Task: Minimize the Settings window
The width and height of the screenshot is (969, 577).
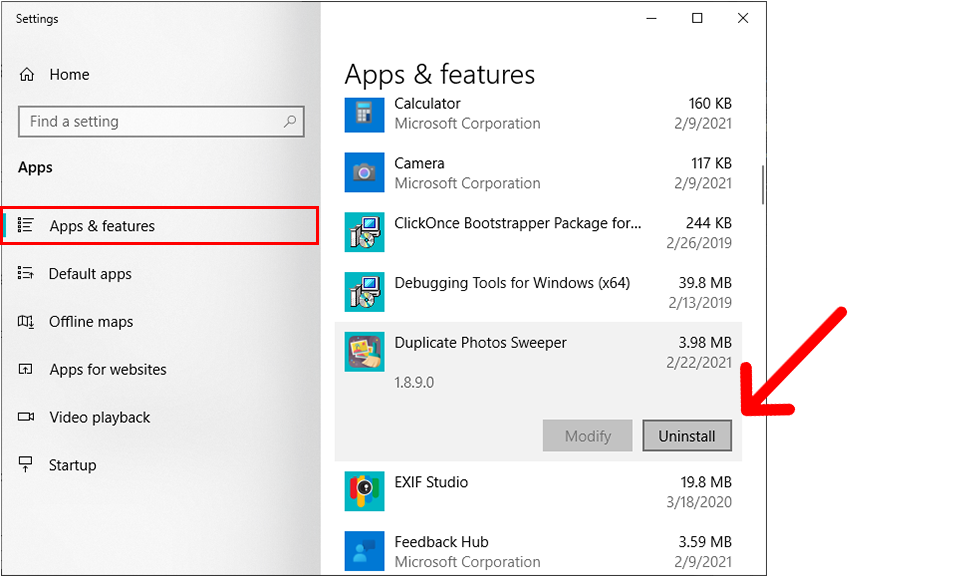Action: coord(651,19)
